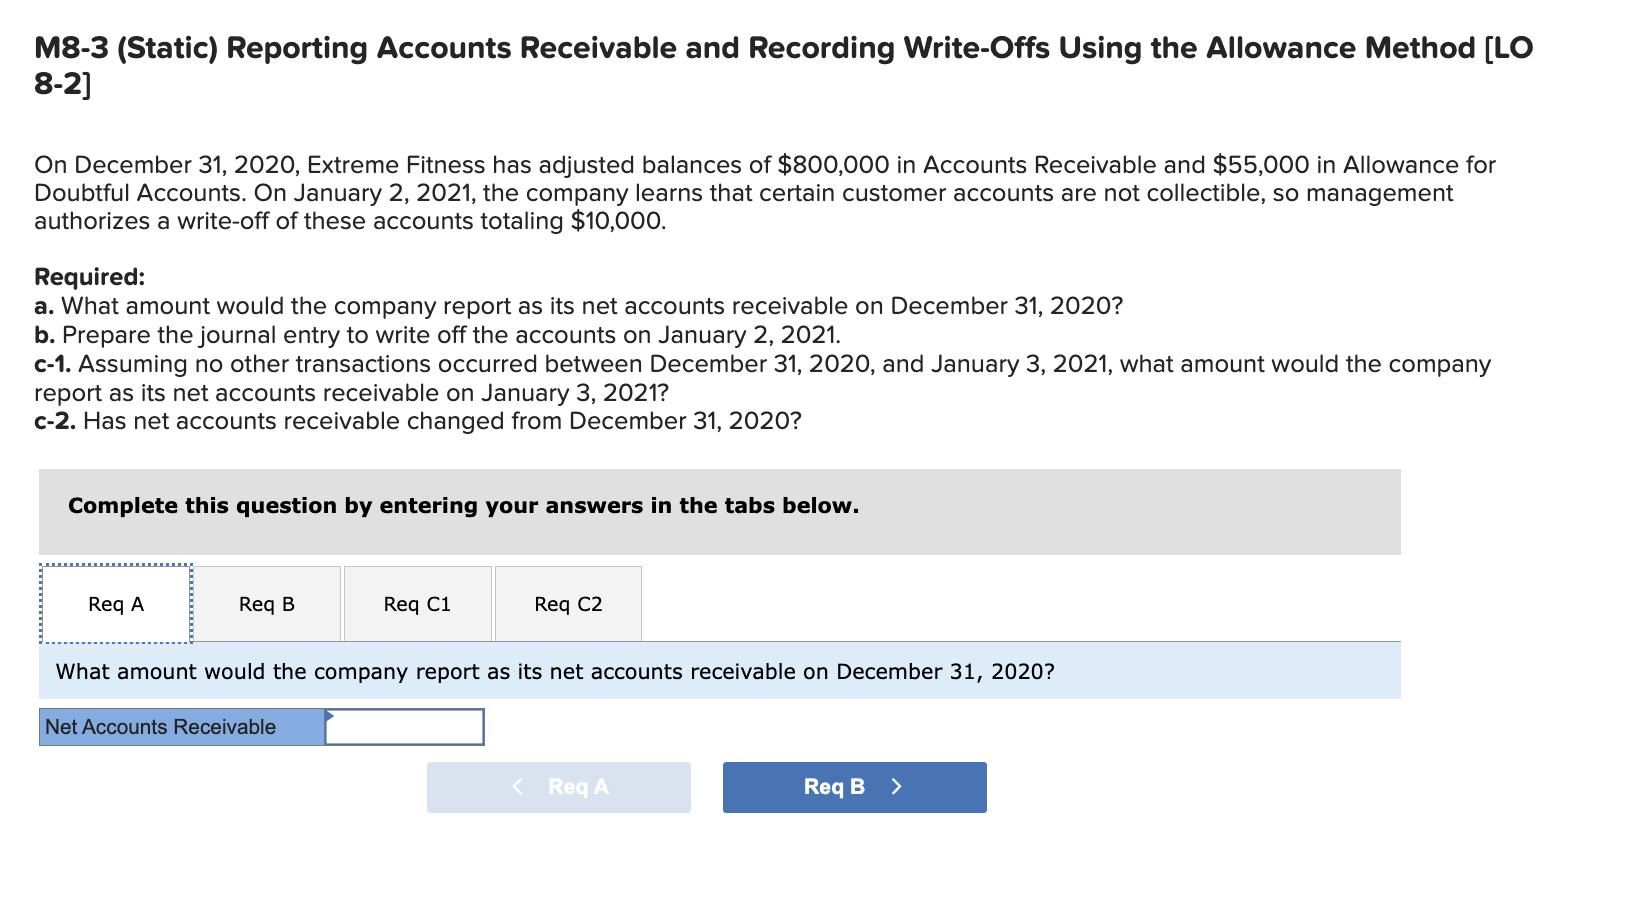
Task: Click the disabled grayed Req A button
Action: click(x=558, y=786)
